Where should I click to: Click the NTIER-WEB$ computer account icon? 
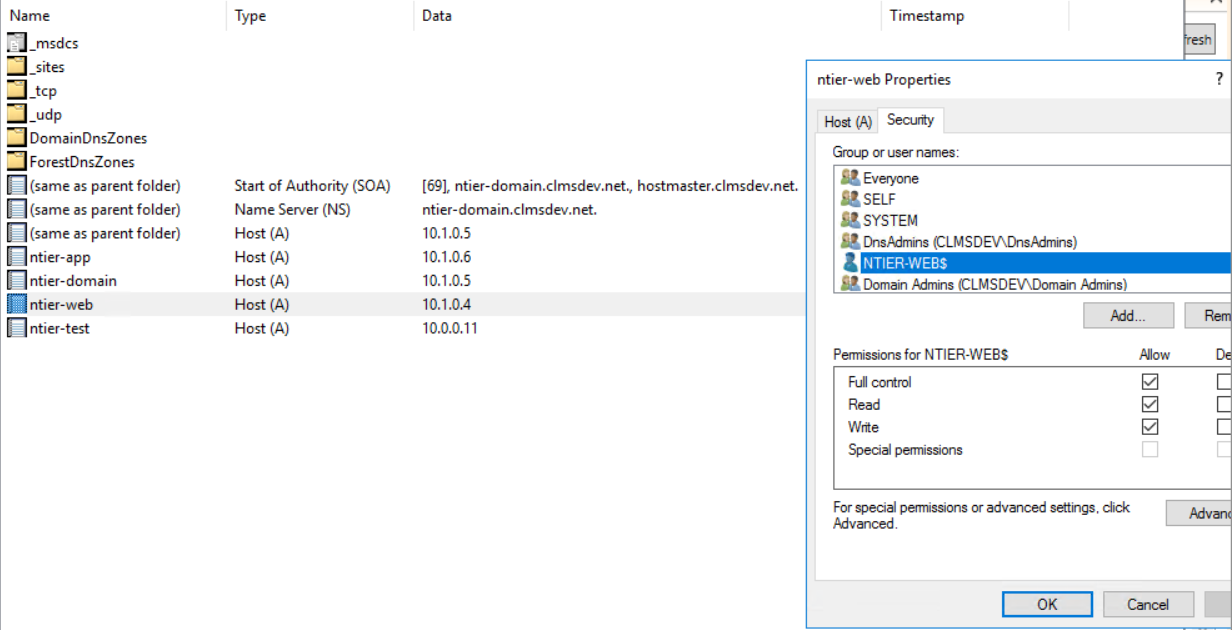pos(850,263)
